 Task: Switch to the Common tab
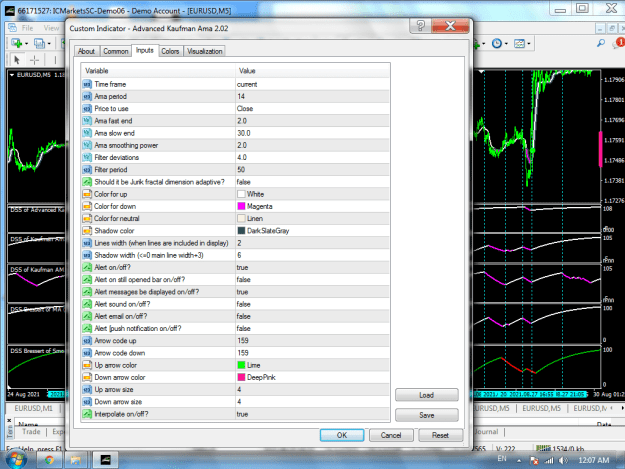pyautogui.click(x=116, y=51)
